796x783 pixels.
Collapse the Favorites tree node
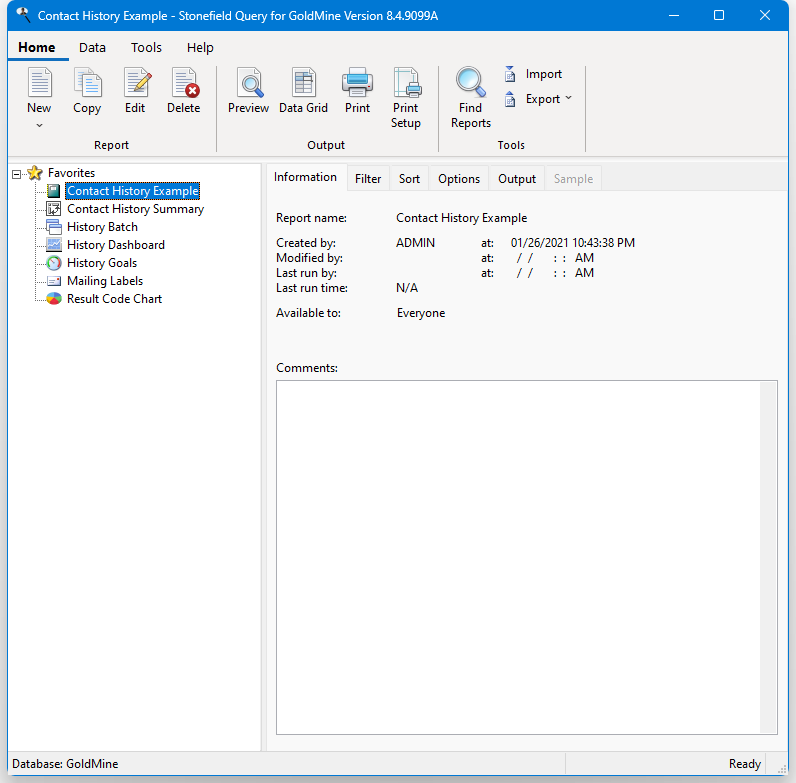point(16,174)
